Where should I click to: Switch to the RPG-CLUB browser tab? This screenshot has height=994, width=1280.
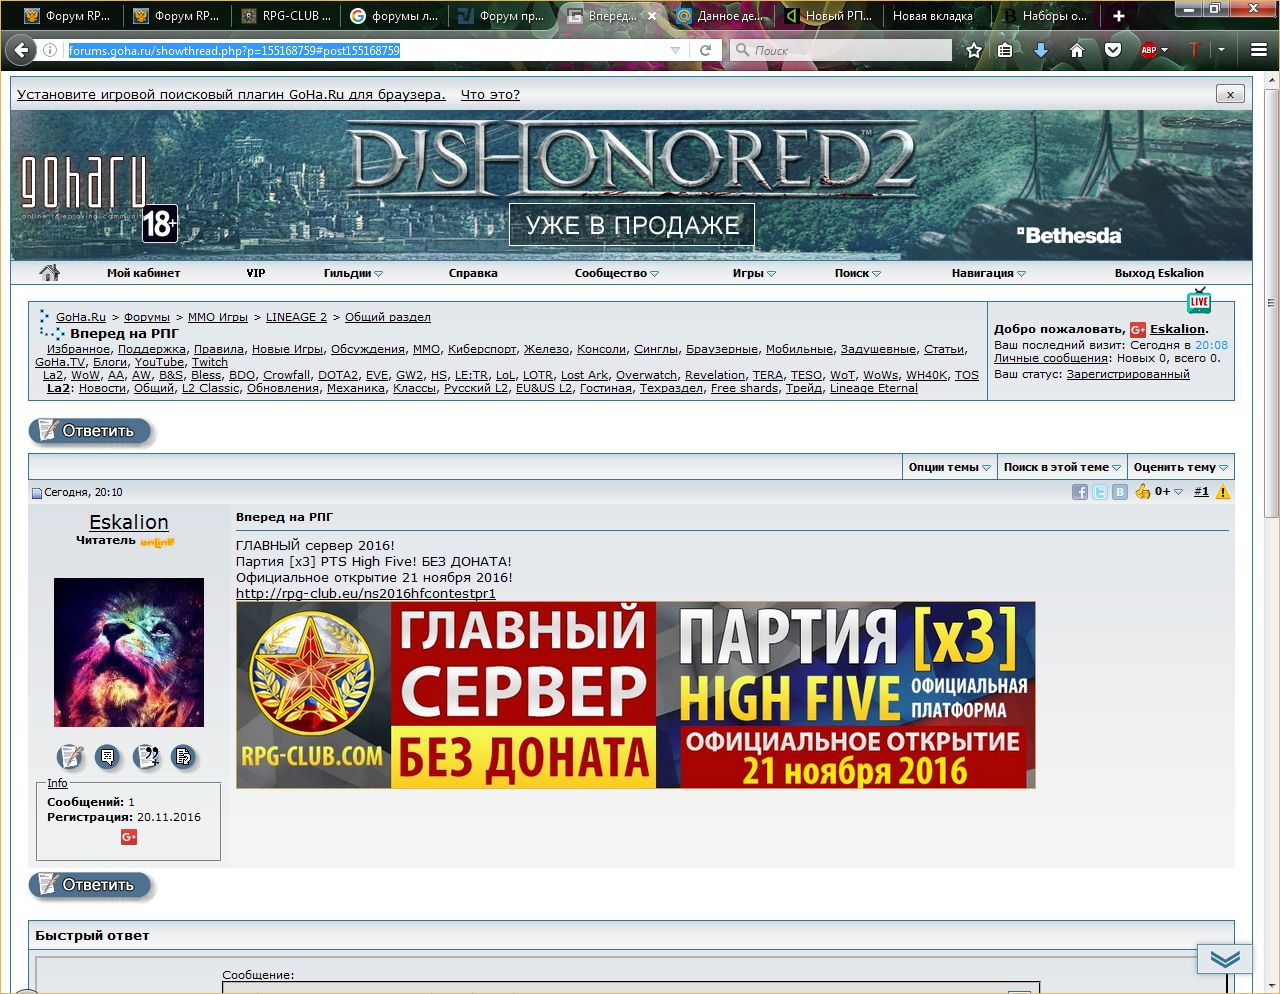click(286, 16)
